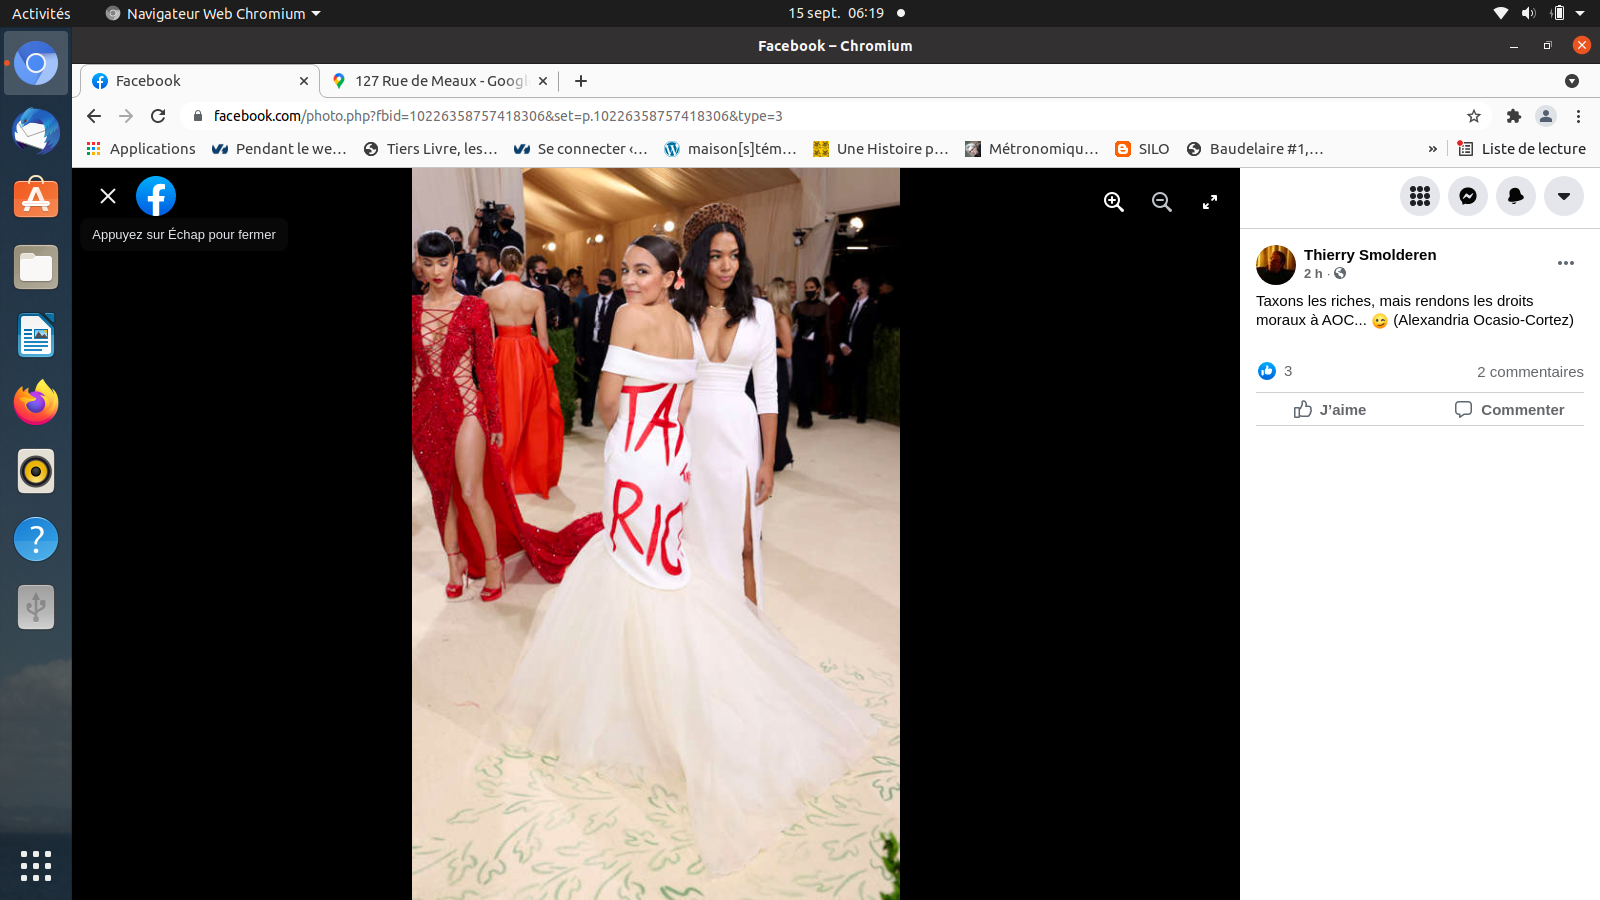Expand the Facebook account dropdown arrow
This screenshot has width=1600, height=900.
pos(1563,196)
